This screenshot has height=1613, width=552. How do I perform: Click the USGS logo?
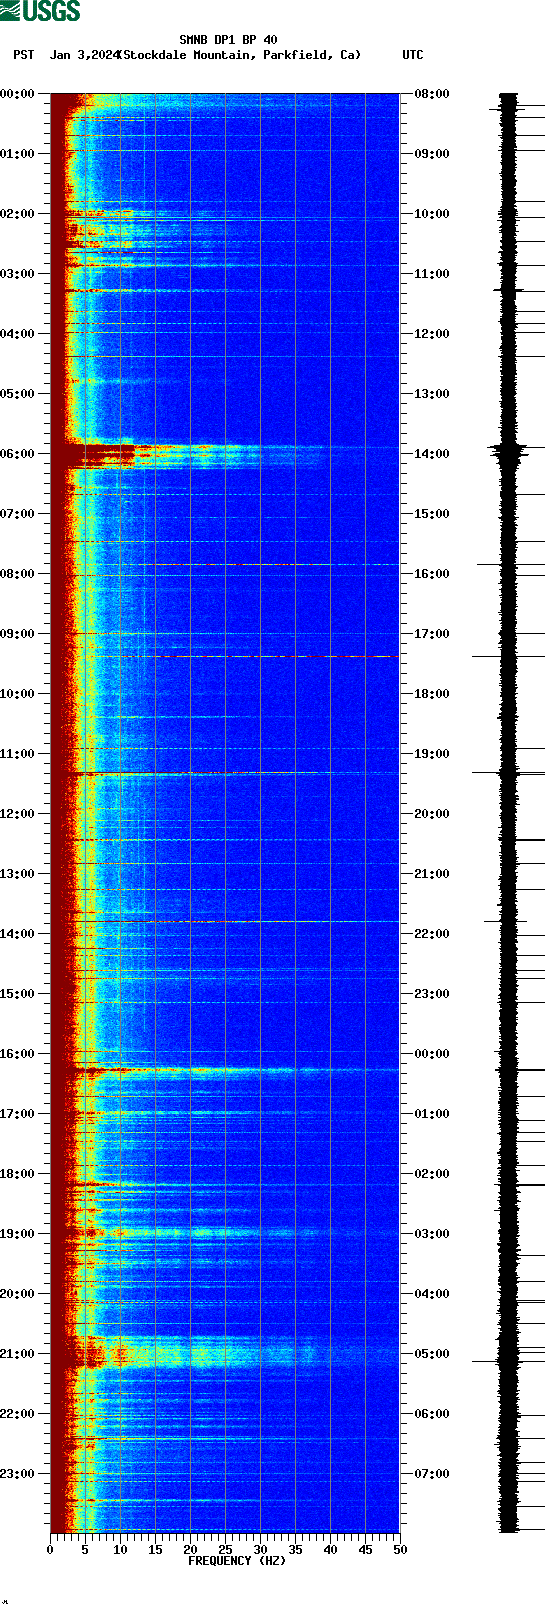pyautogui.click(x=40, y=11)
